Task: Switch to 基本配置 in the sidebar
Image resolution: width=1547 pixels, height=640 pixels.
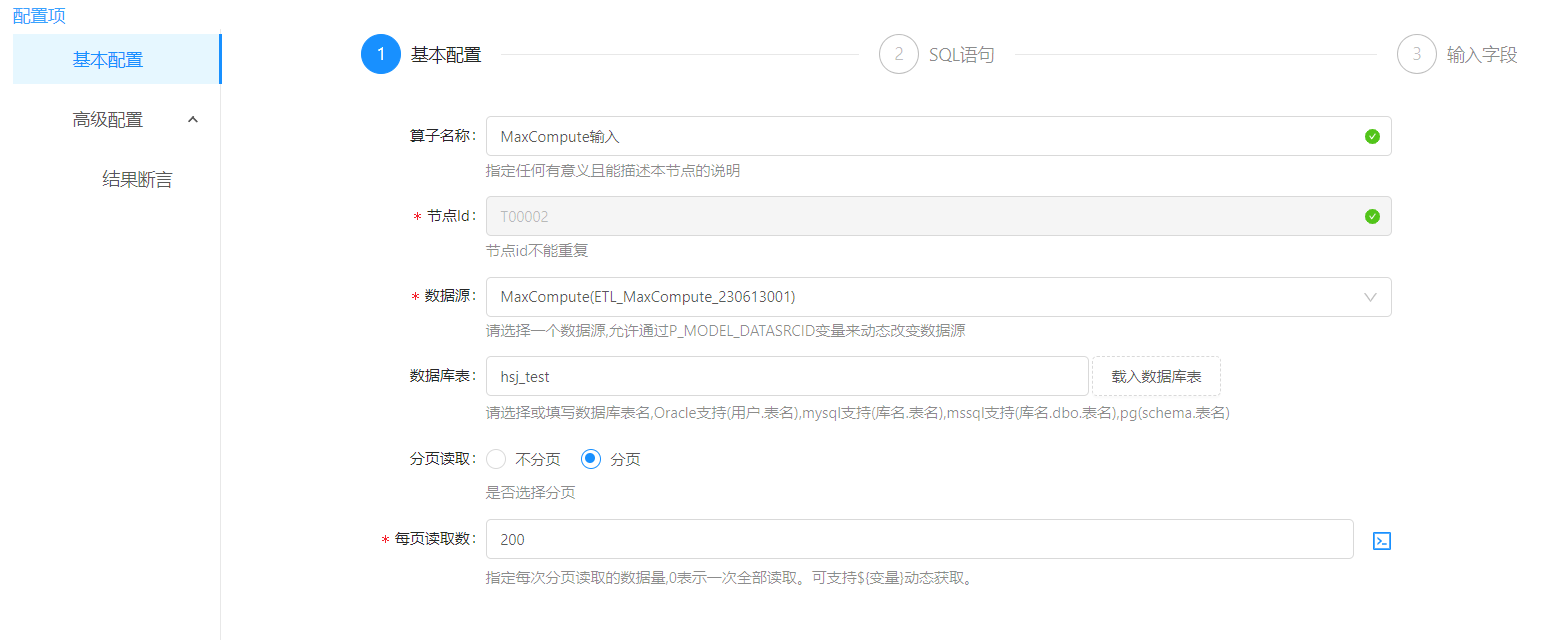Action: coord(108,60)
